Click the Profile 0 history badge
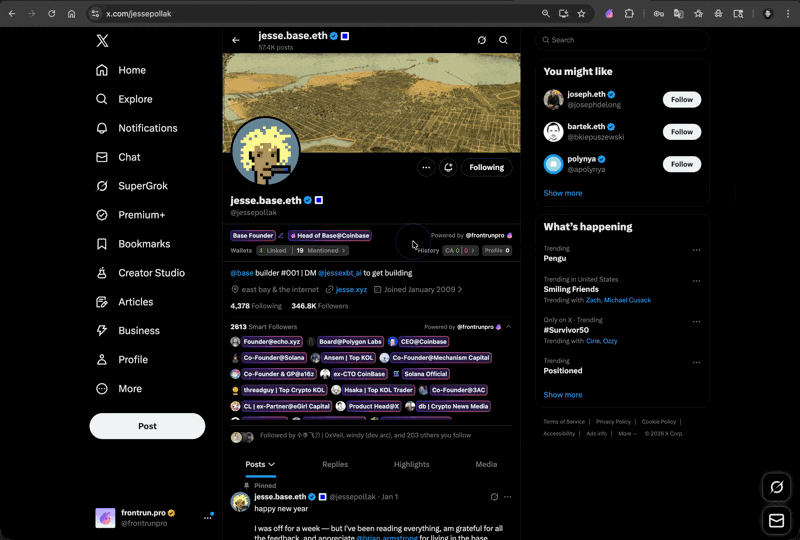Viewport: 800px width, 540px height. click(497, 251)
